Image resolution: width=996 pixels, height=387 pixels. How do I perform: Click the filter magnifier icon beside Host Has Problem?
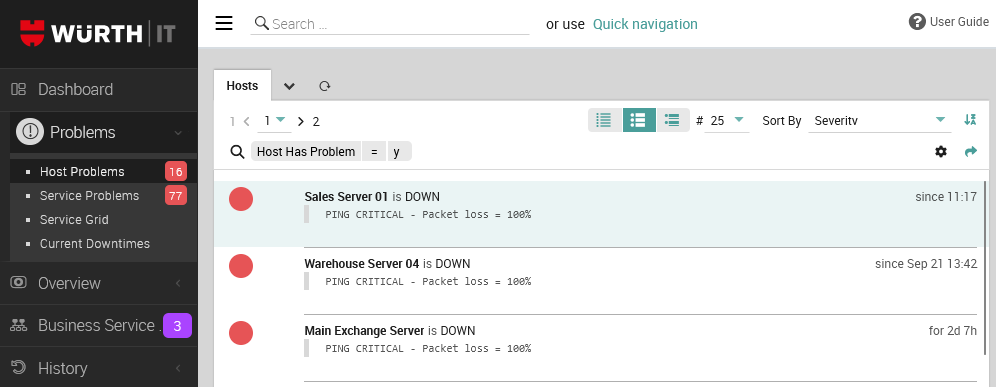tap(238, 153)
